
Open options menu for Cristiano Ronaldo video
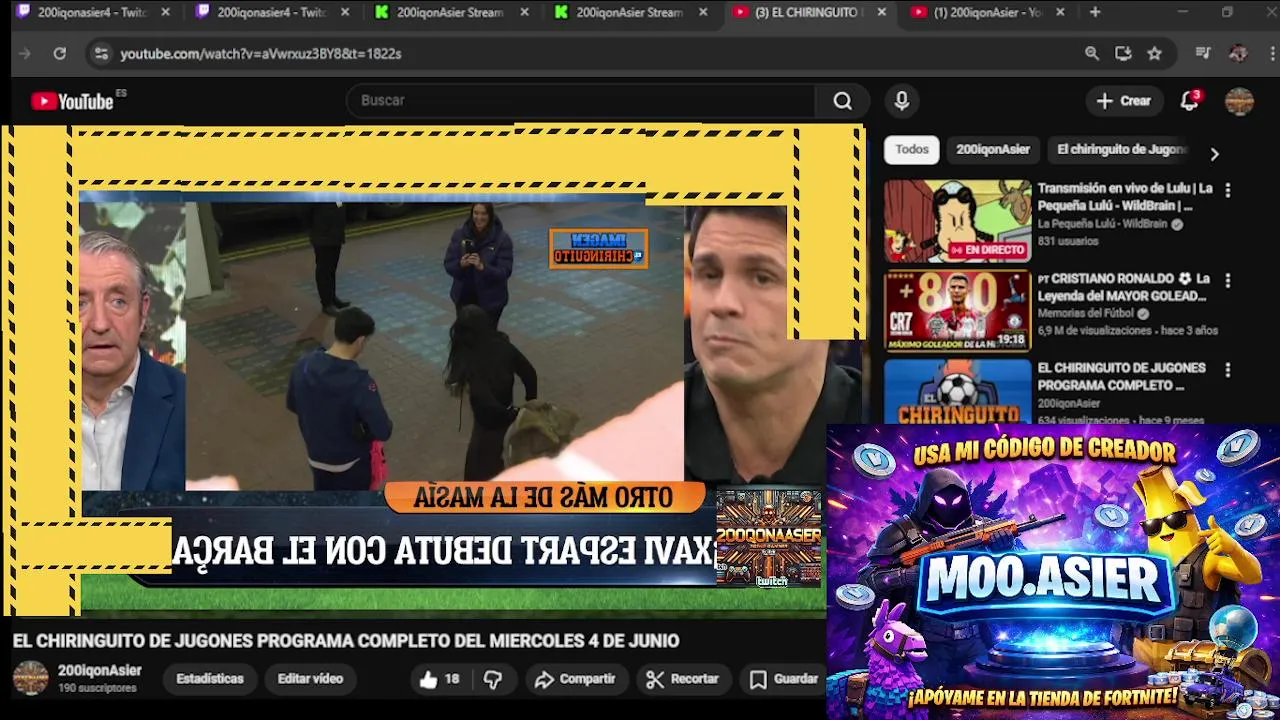1228,280
